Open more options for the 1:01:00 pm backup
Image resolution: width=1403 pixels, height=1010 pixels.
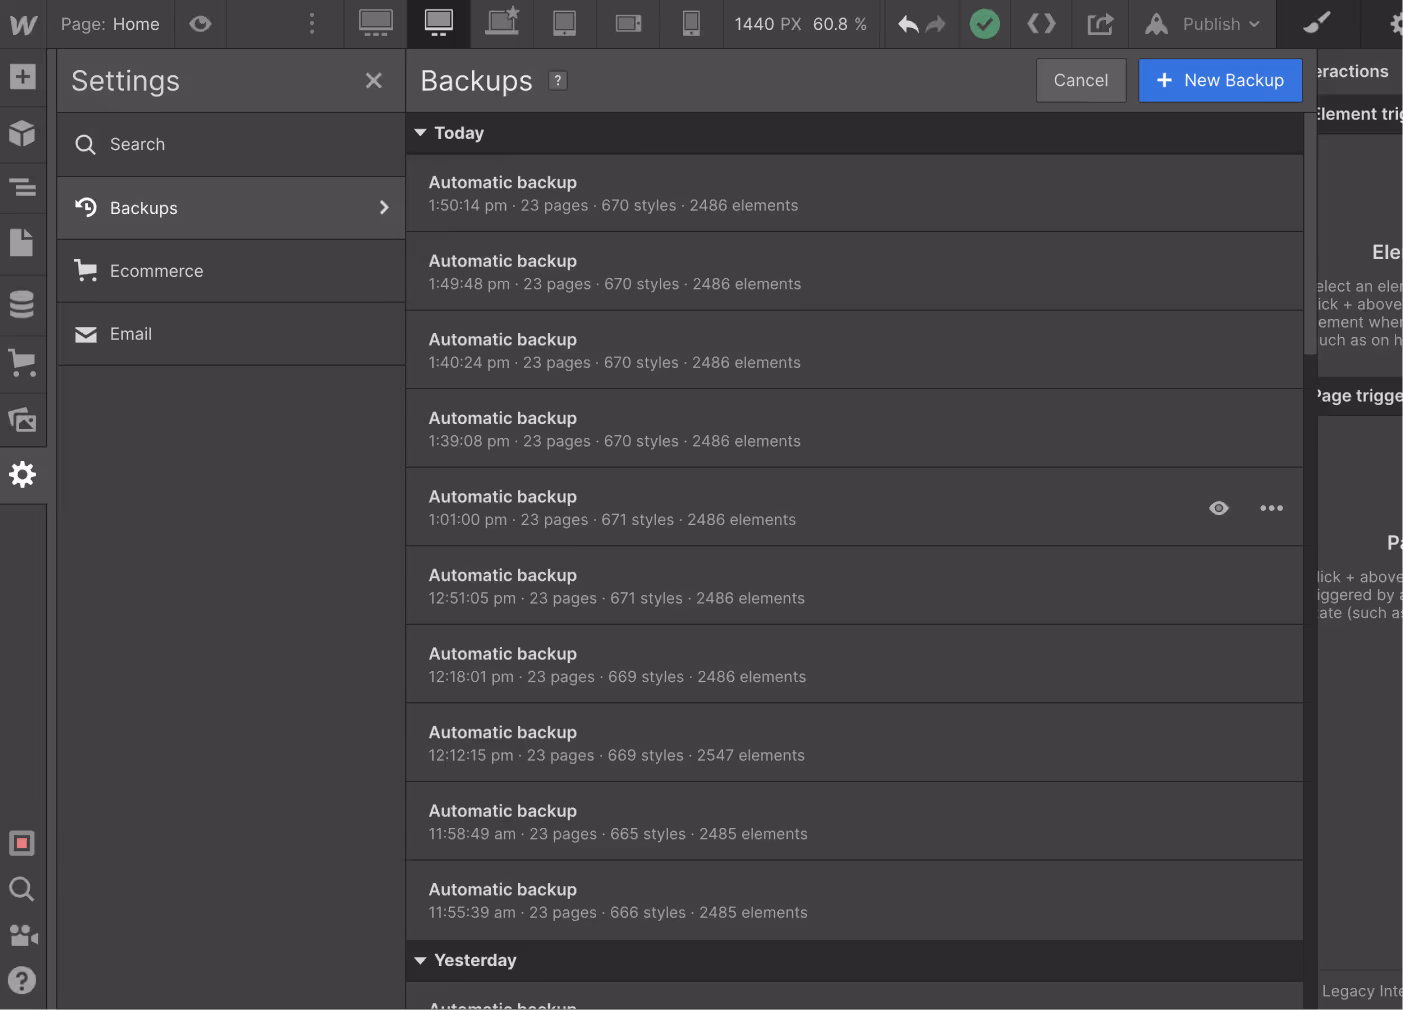1270,508
